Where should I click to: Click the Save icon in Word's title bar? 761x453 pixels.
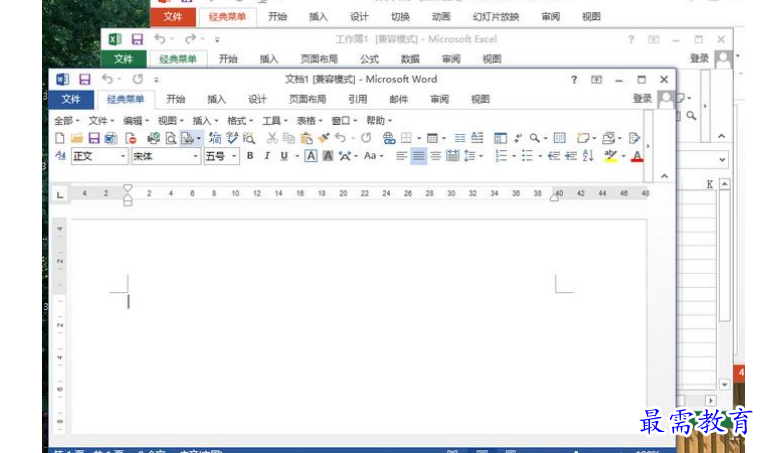click(x=85, y=79)
